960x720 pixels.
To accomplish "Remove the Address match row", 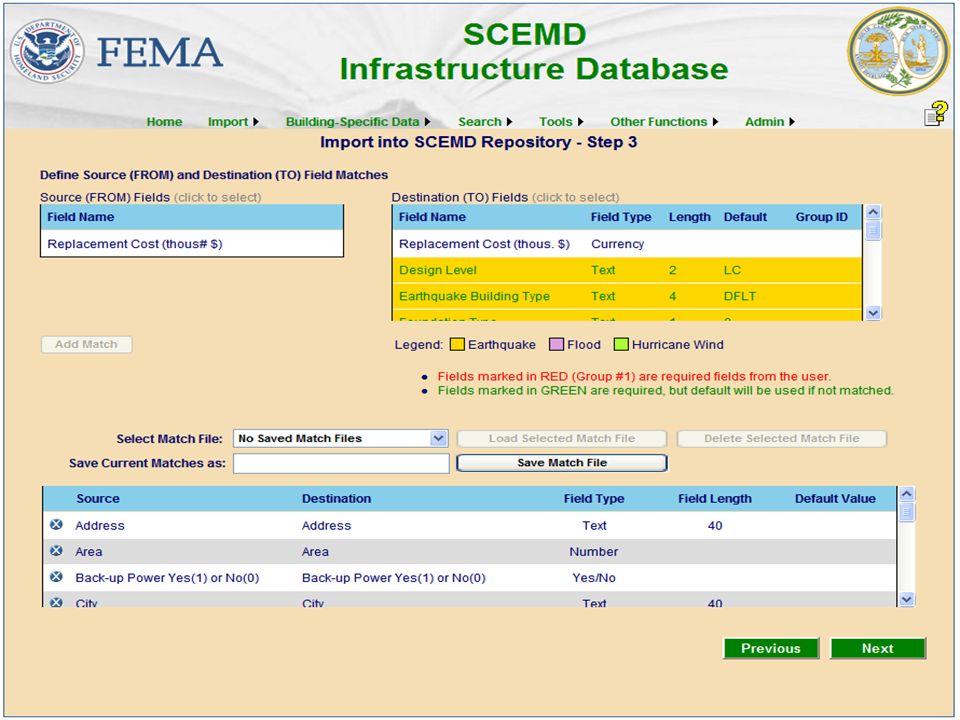I will tap(56, 525).
